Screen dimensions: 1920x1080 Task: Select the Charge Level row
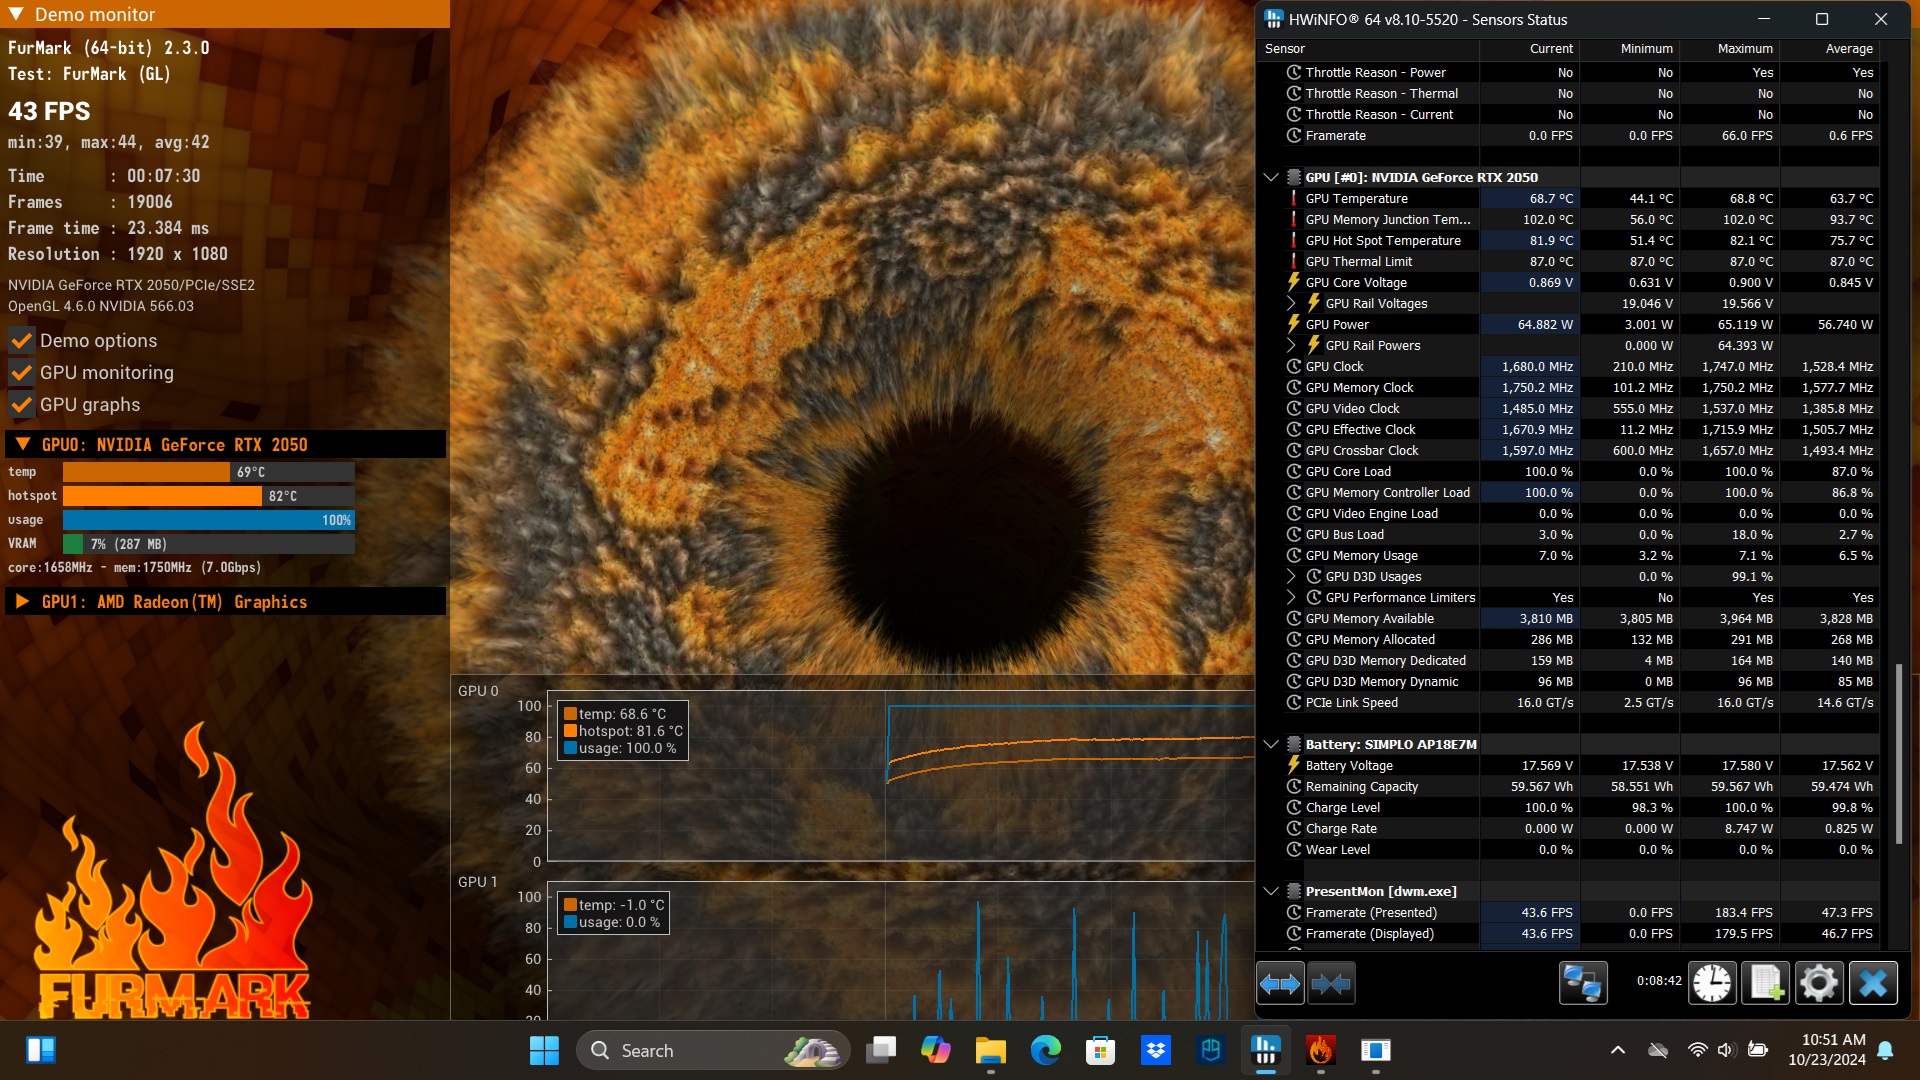[x=1568, y=807]
